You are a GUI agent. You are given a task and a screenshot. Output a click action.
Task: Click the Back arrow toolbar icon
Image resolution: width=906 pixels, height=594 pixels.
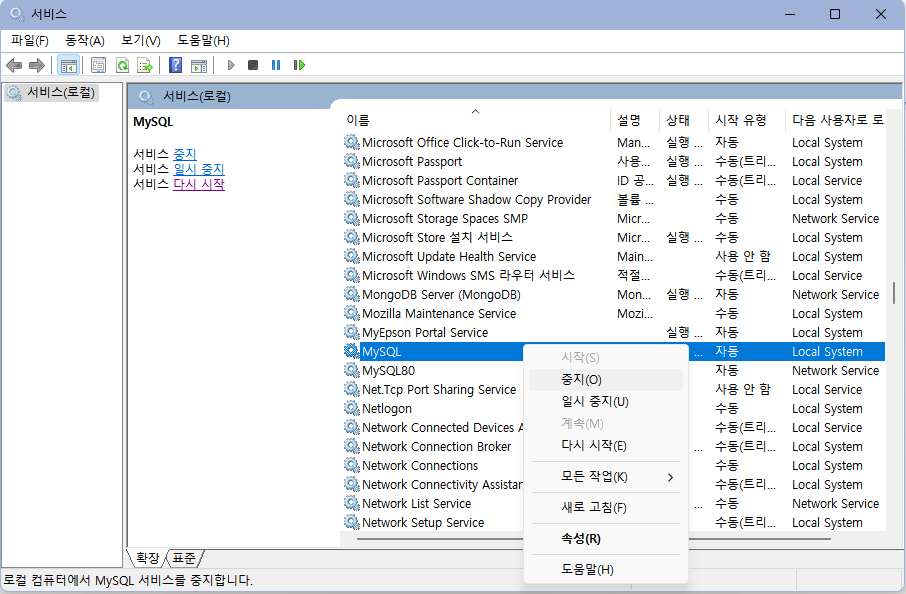coord(14,65)
